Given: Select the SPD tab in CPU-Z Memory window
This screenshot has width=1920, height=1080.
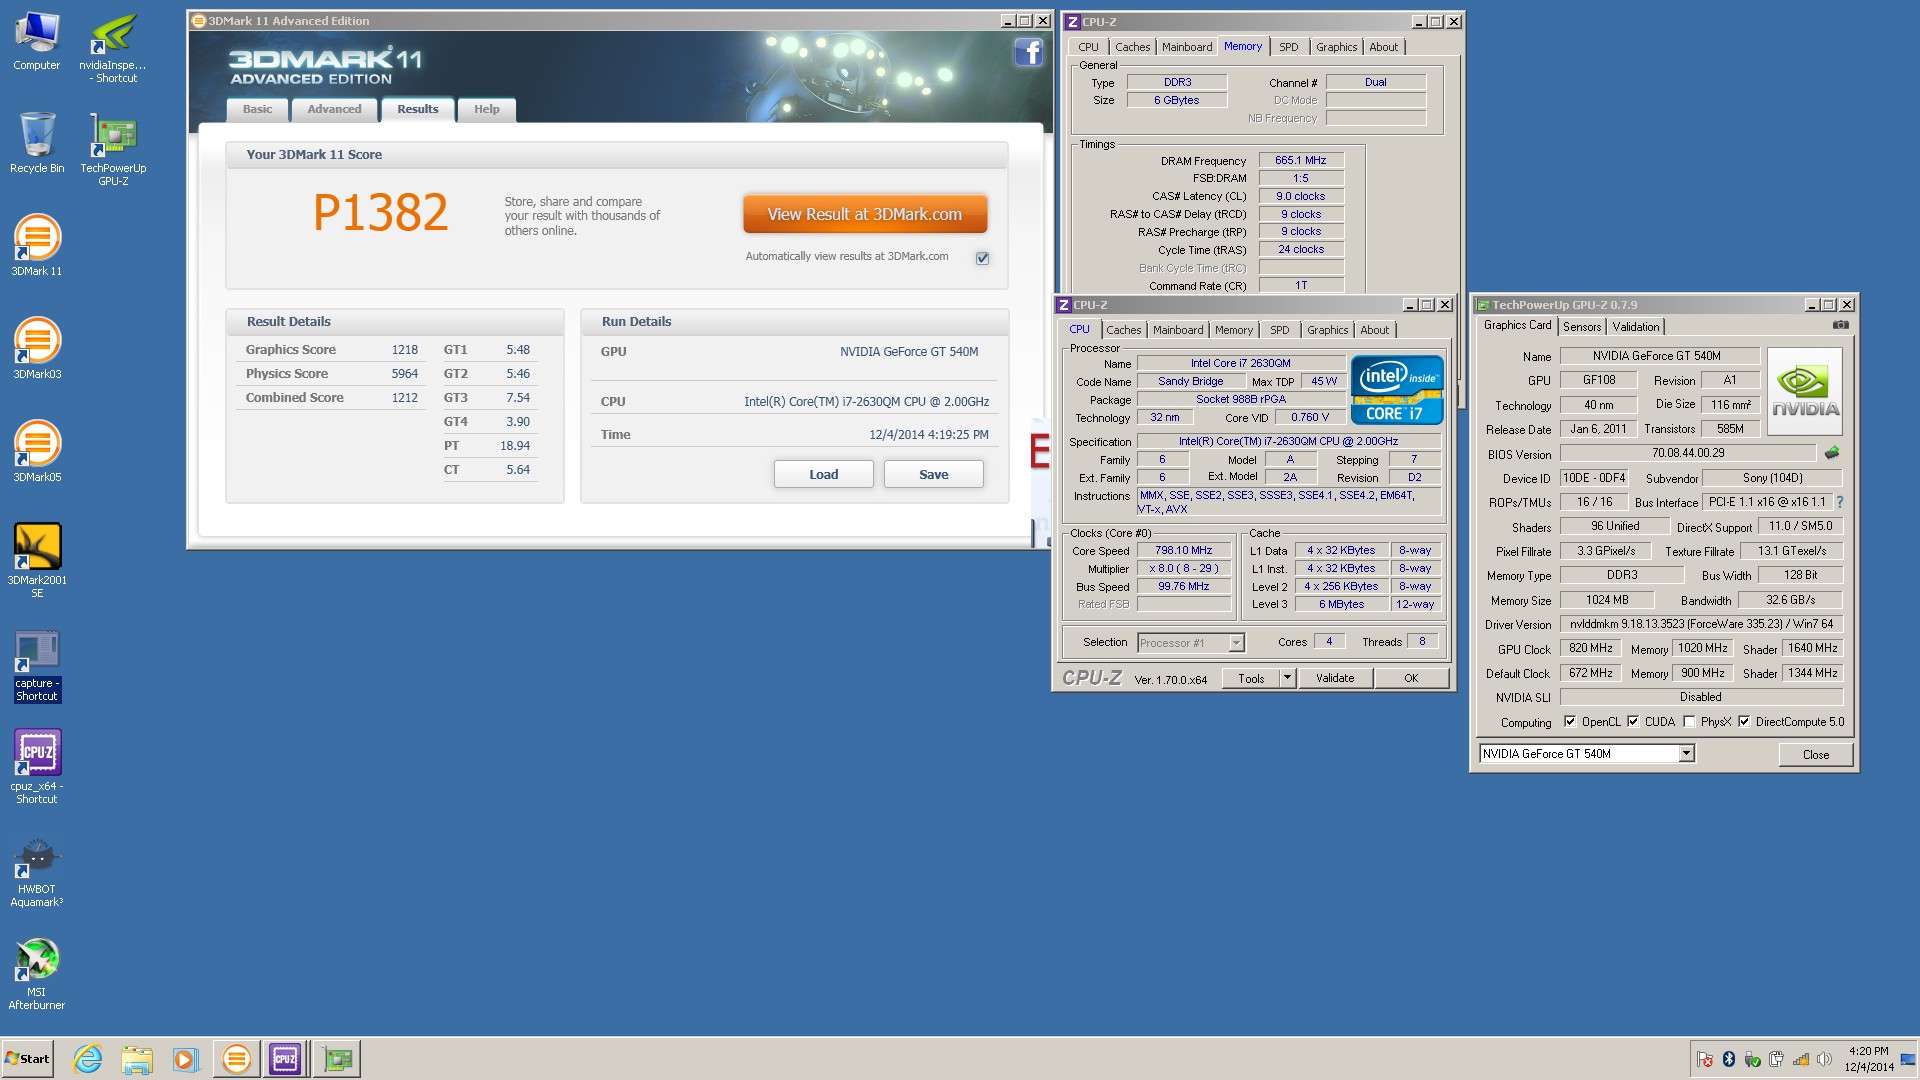Looking at the screenshot, I should coord(1288,47).
